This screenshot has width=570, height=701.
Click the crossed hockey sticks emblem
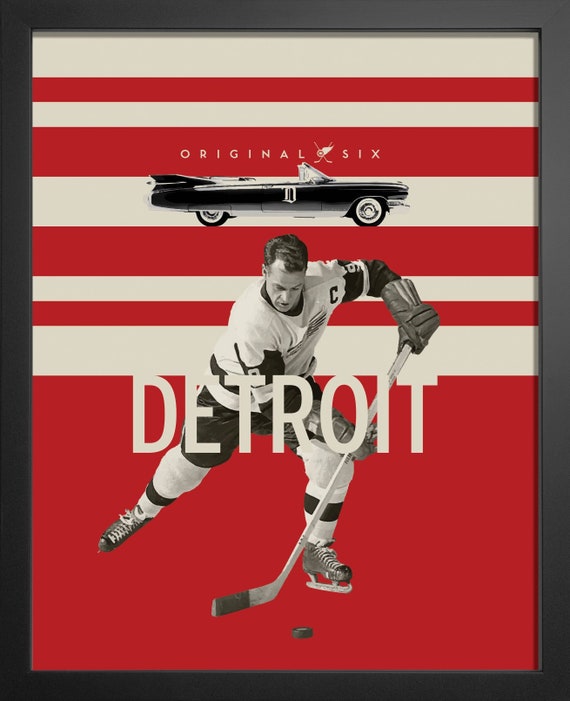click(x=324, y=152)
